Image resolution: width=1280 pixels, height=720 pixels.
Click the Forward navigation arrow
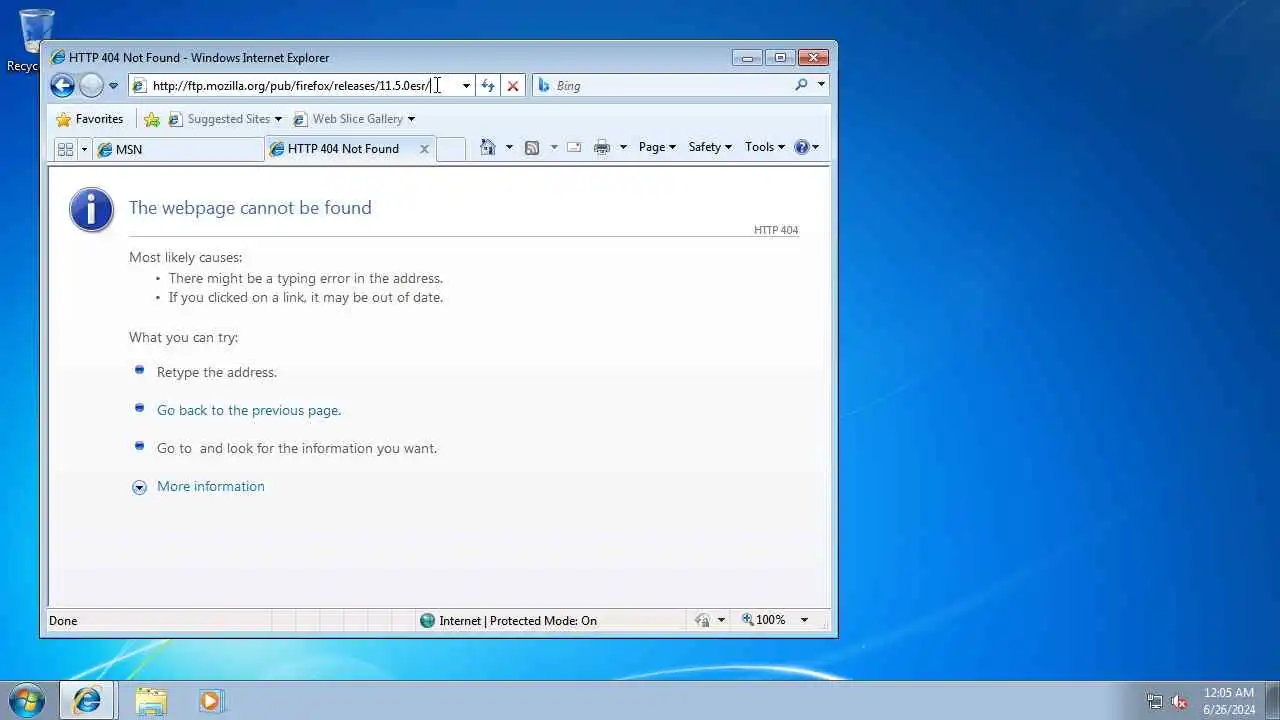pos(91,86)
